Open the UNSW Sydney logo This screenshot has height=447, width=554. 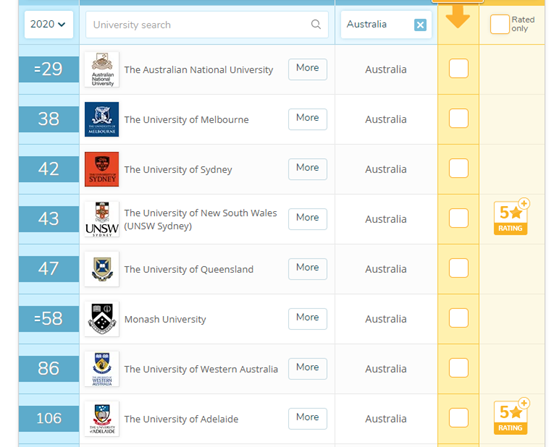tap(102, 219)
